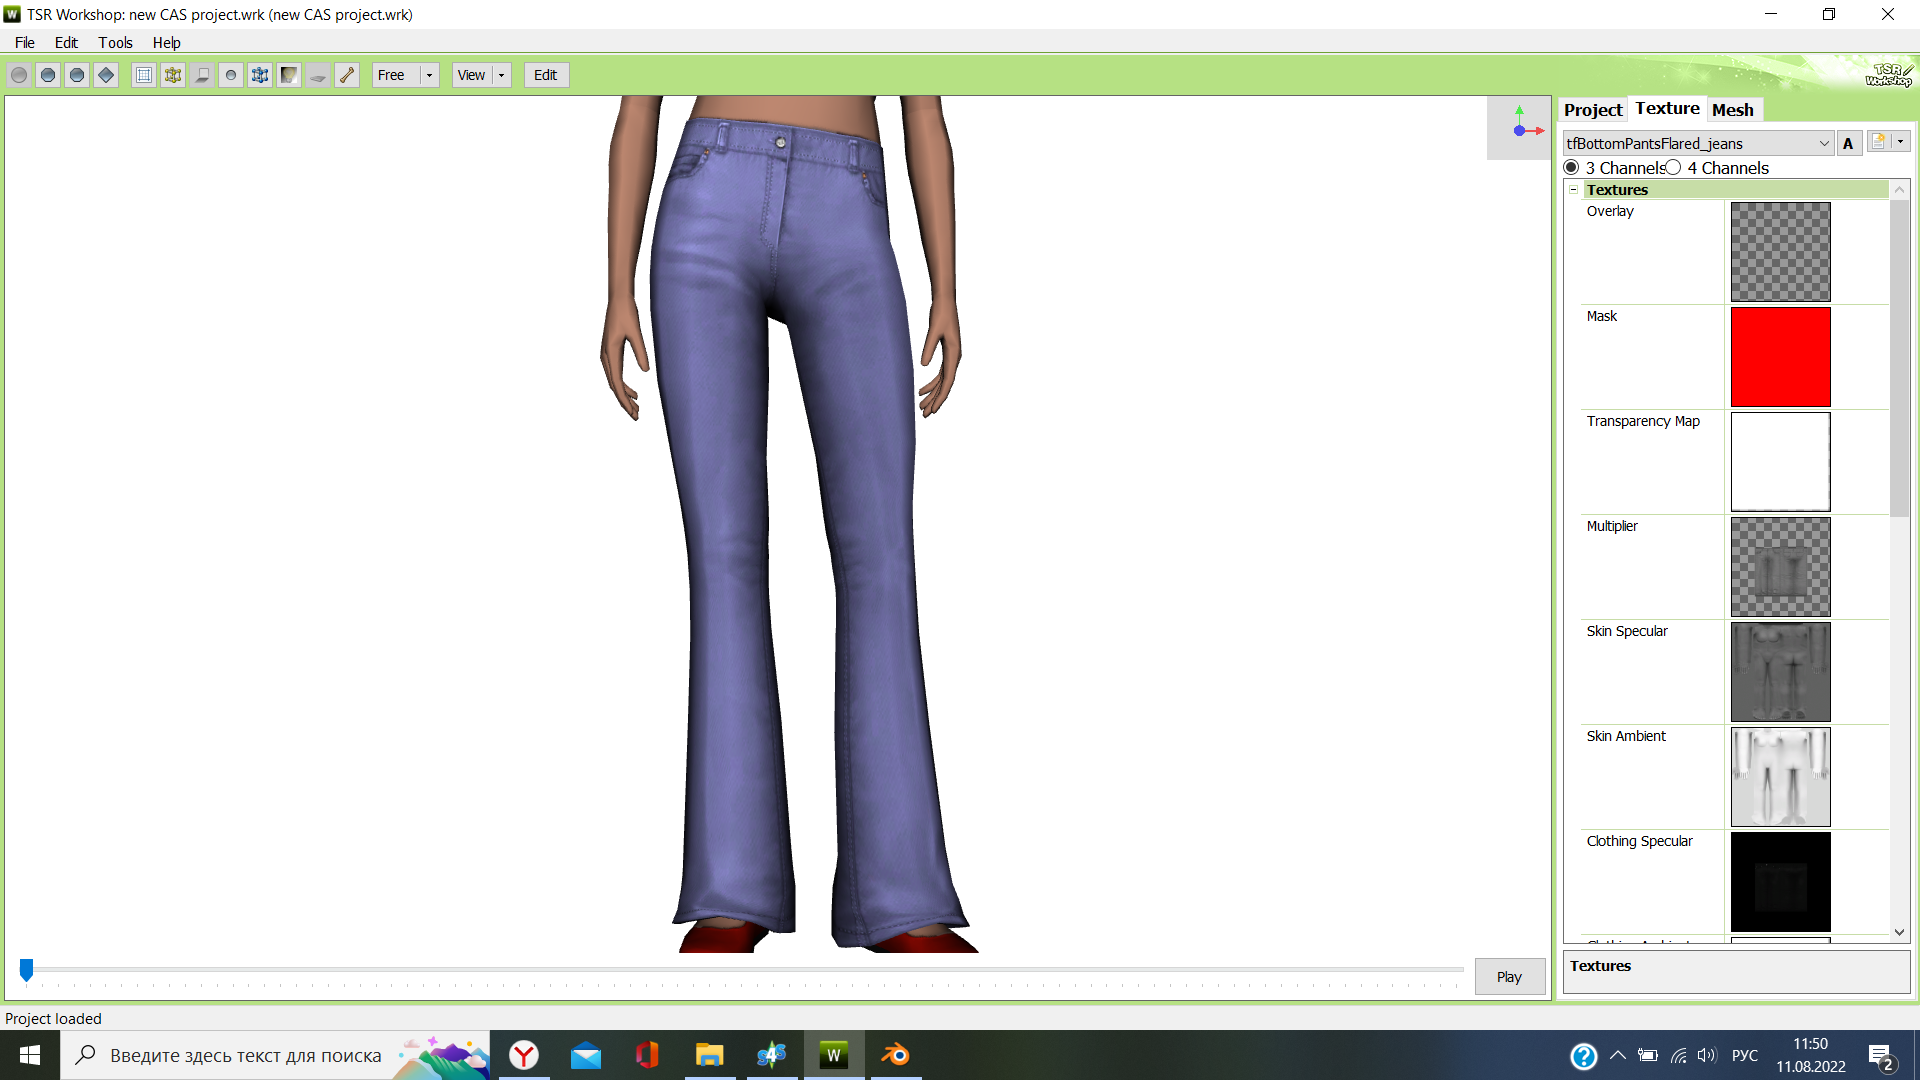The width and height of the screenshot is (1920, 1080).
Task: Click the yellow cube nodes toolbar icon
Action: pyautogui.click(x=173, y=75)
